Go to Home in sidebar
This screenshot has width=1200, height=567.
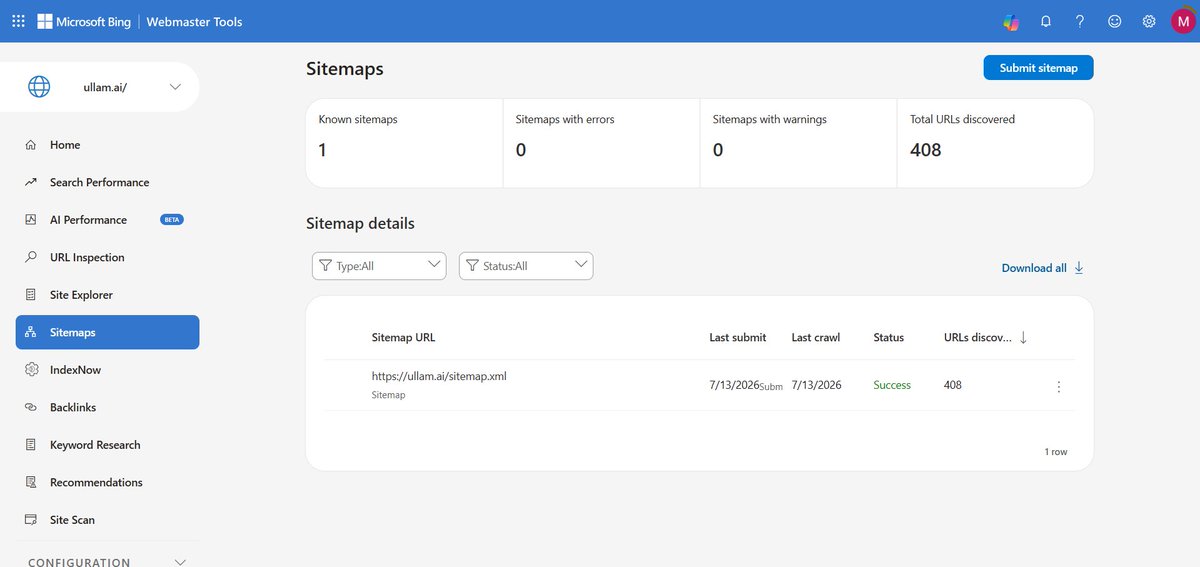pos(107,145)
